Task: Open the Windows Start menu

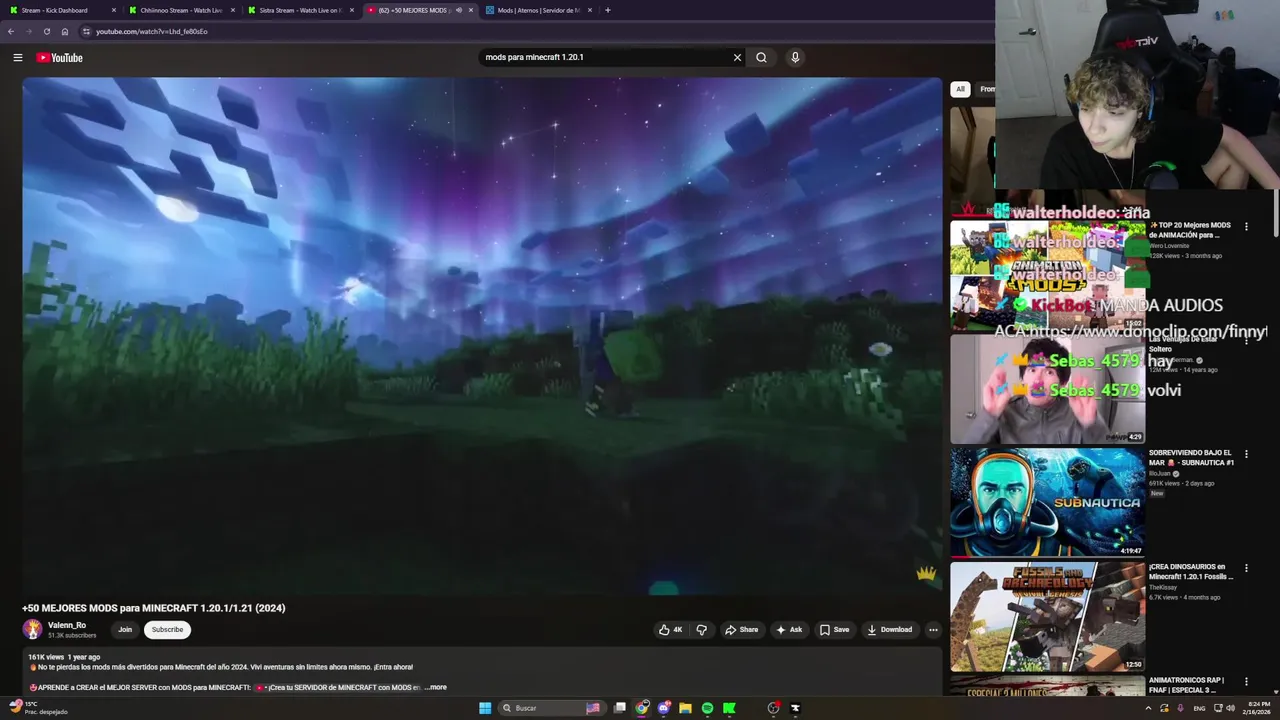Action: [x=485, y=708]
